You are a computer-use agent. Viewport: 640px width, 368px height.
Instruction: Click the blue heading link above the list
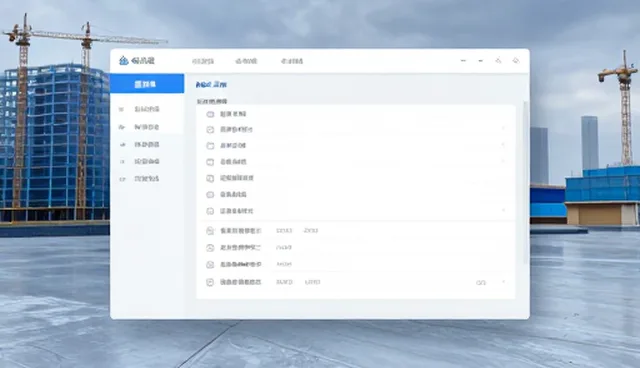click(x=211, y=84)
